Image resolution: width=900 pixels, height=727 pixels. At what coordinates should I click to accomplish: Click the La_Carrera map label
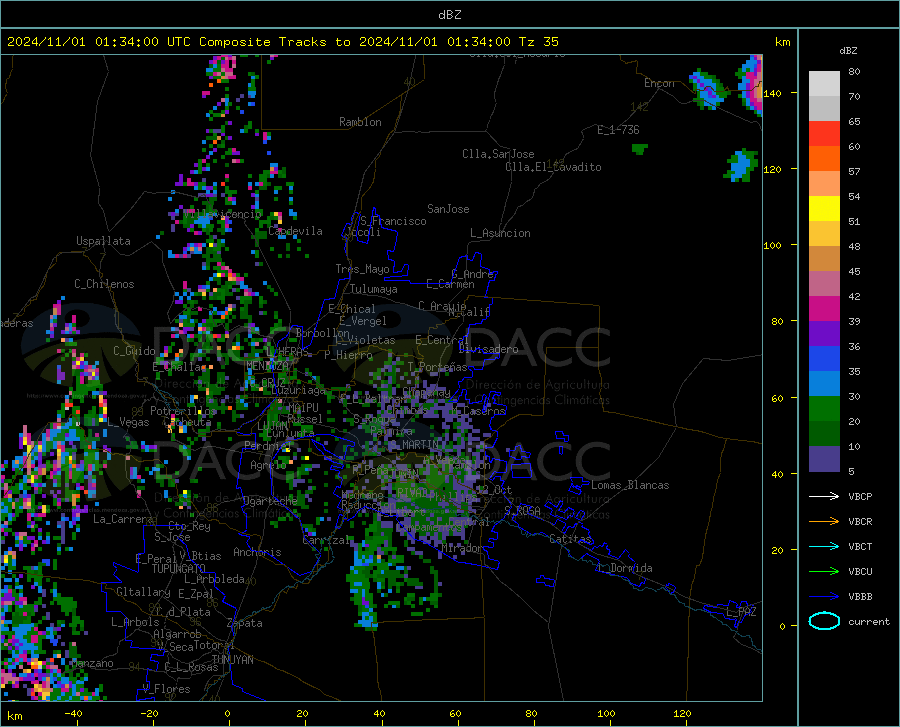coord(123,519)
